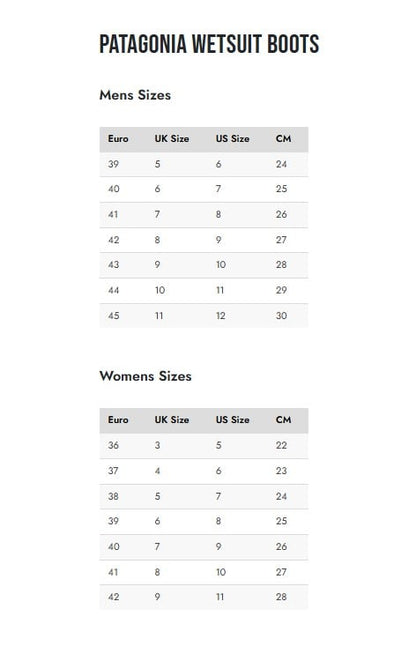Click mens US size 10 cell
Screen dimensions: 416x646
click(221, 265)
